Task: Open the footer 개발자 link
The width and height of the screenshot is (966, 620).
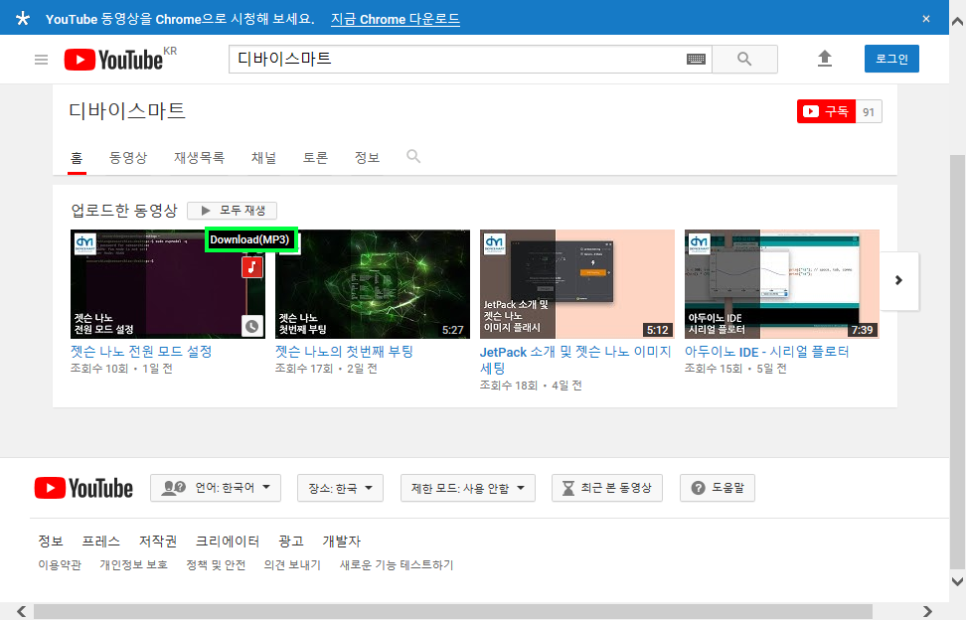Action: [341, 541]
